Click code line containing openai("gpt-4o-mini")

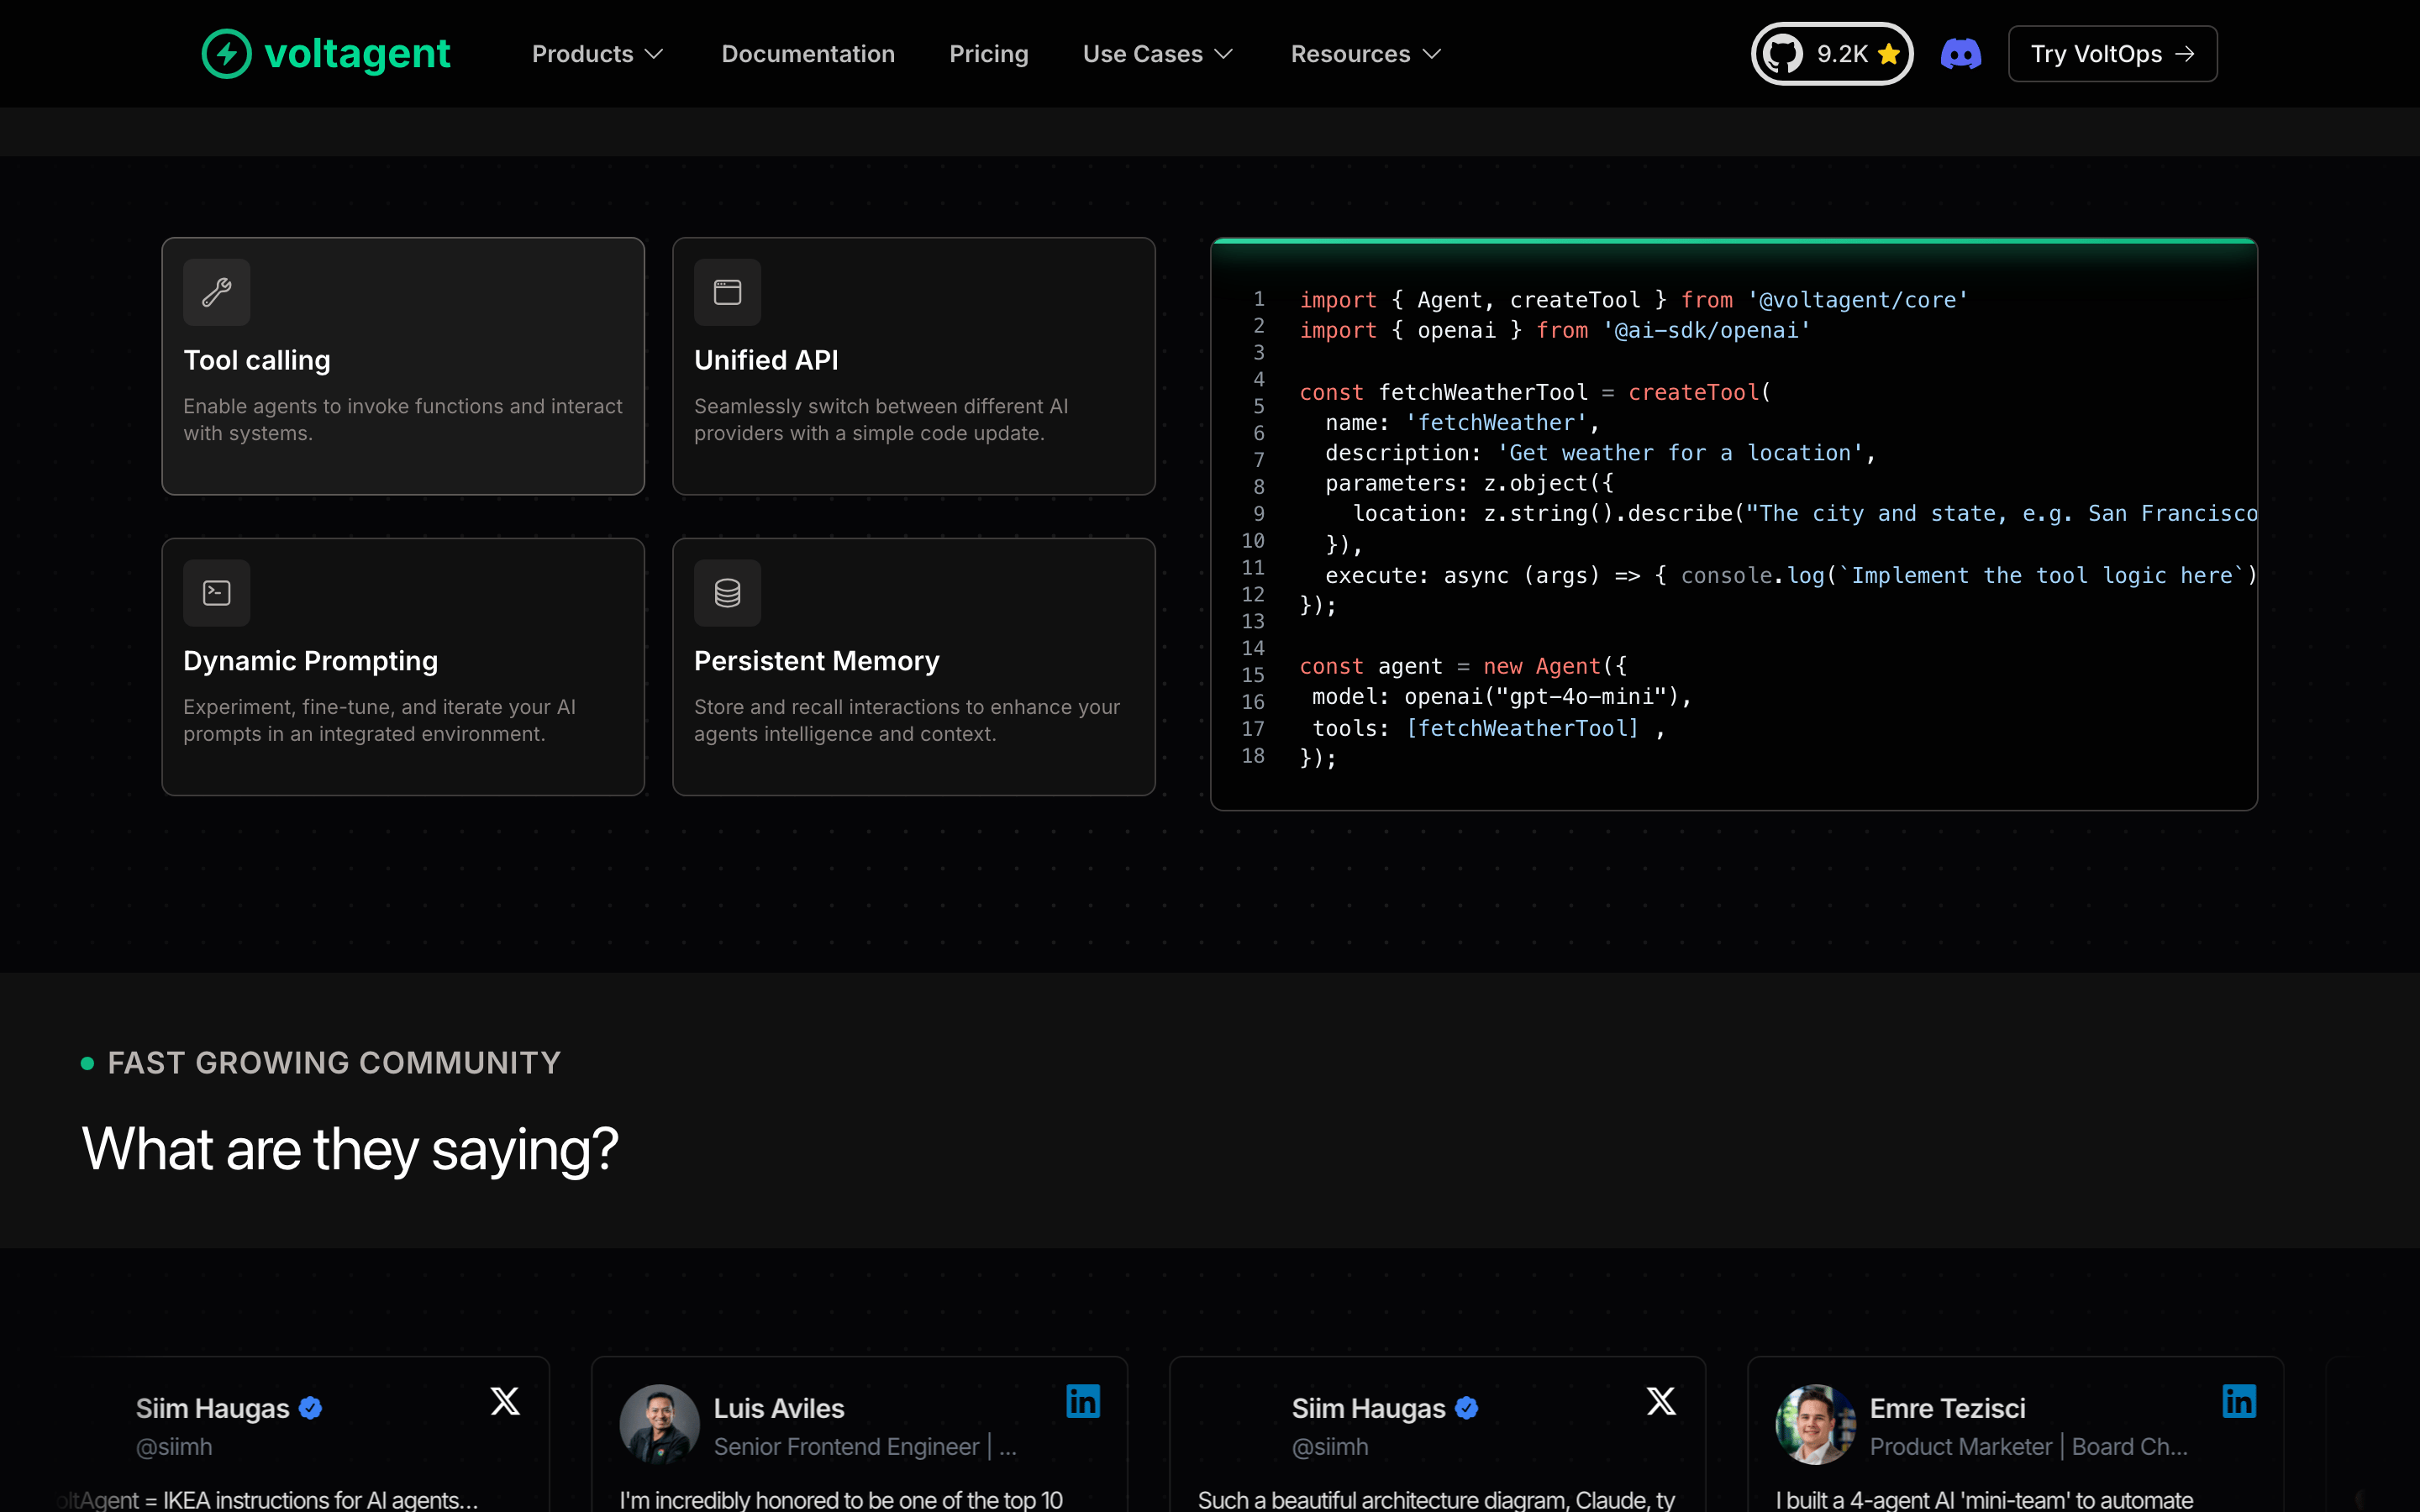(1502, 697)
